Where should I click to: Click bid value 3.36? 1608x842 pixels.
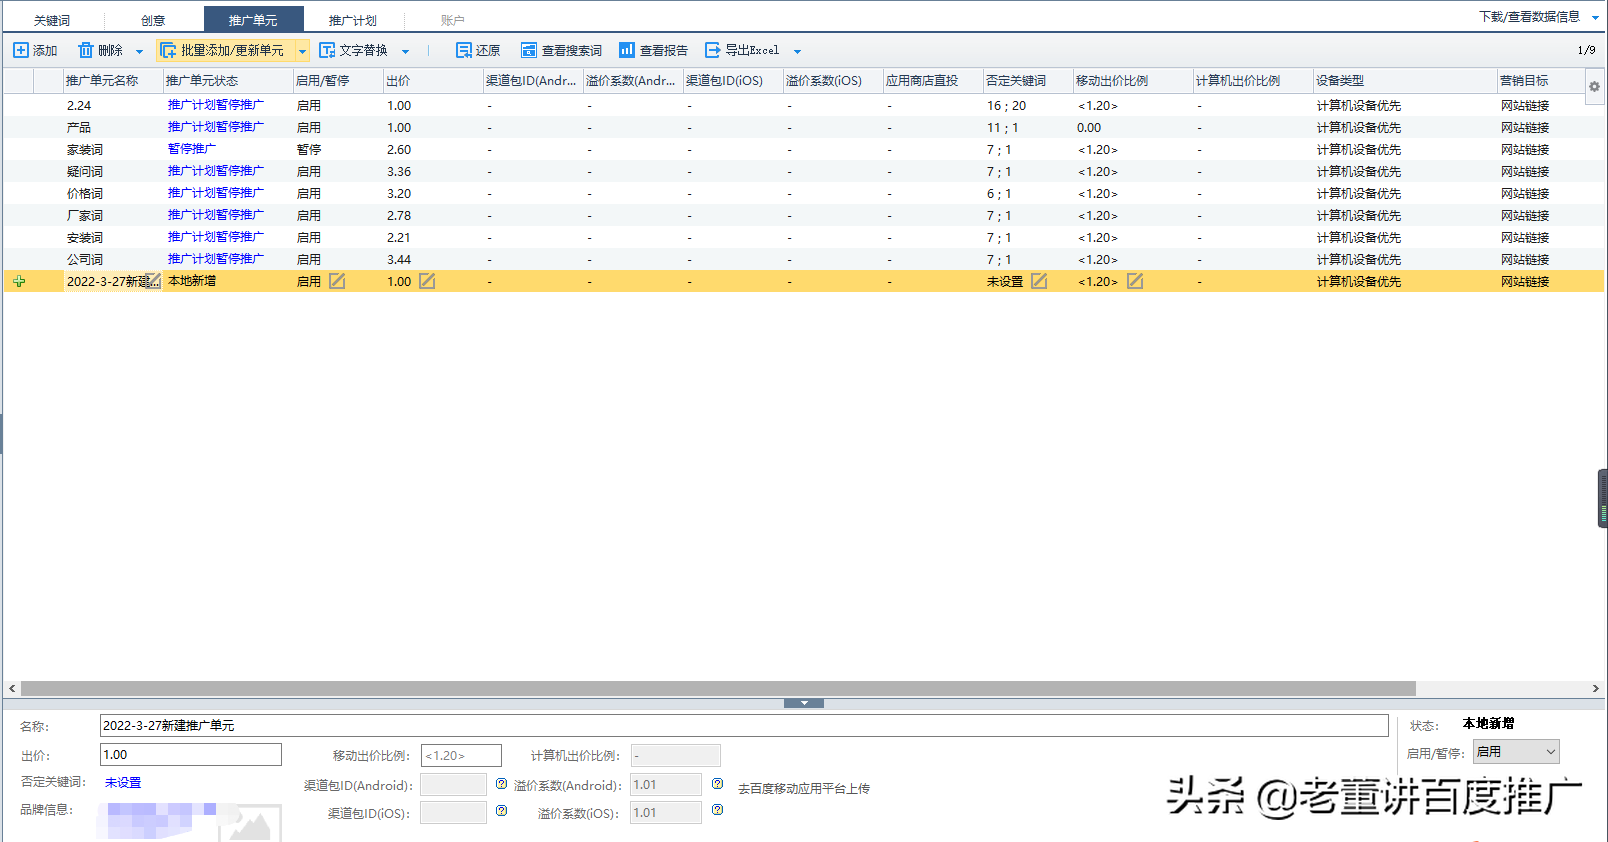tap(399, 172)
